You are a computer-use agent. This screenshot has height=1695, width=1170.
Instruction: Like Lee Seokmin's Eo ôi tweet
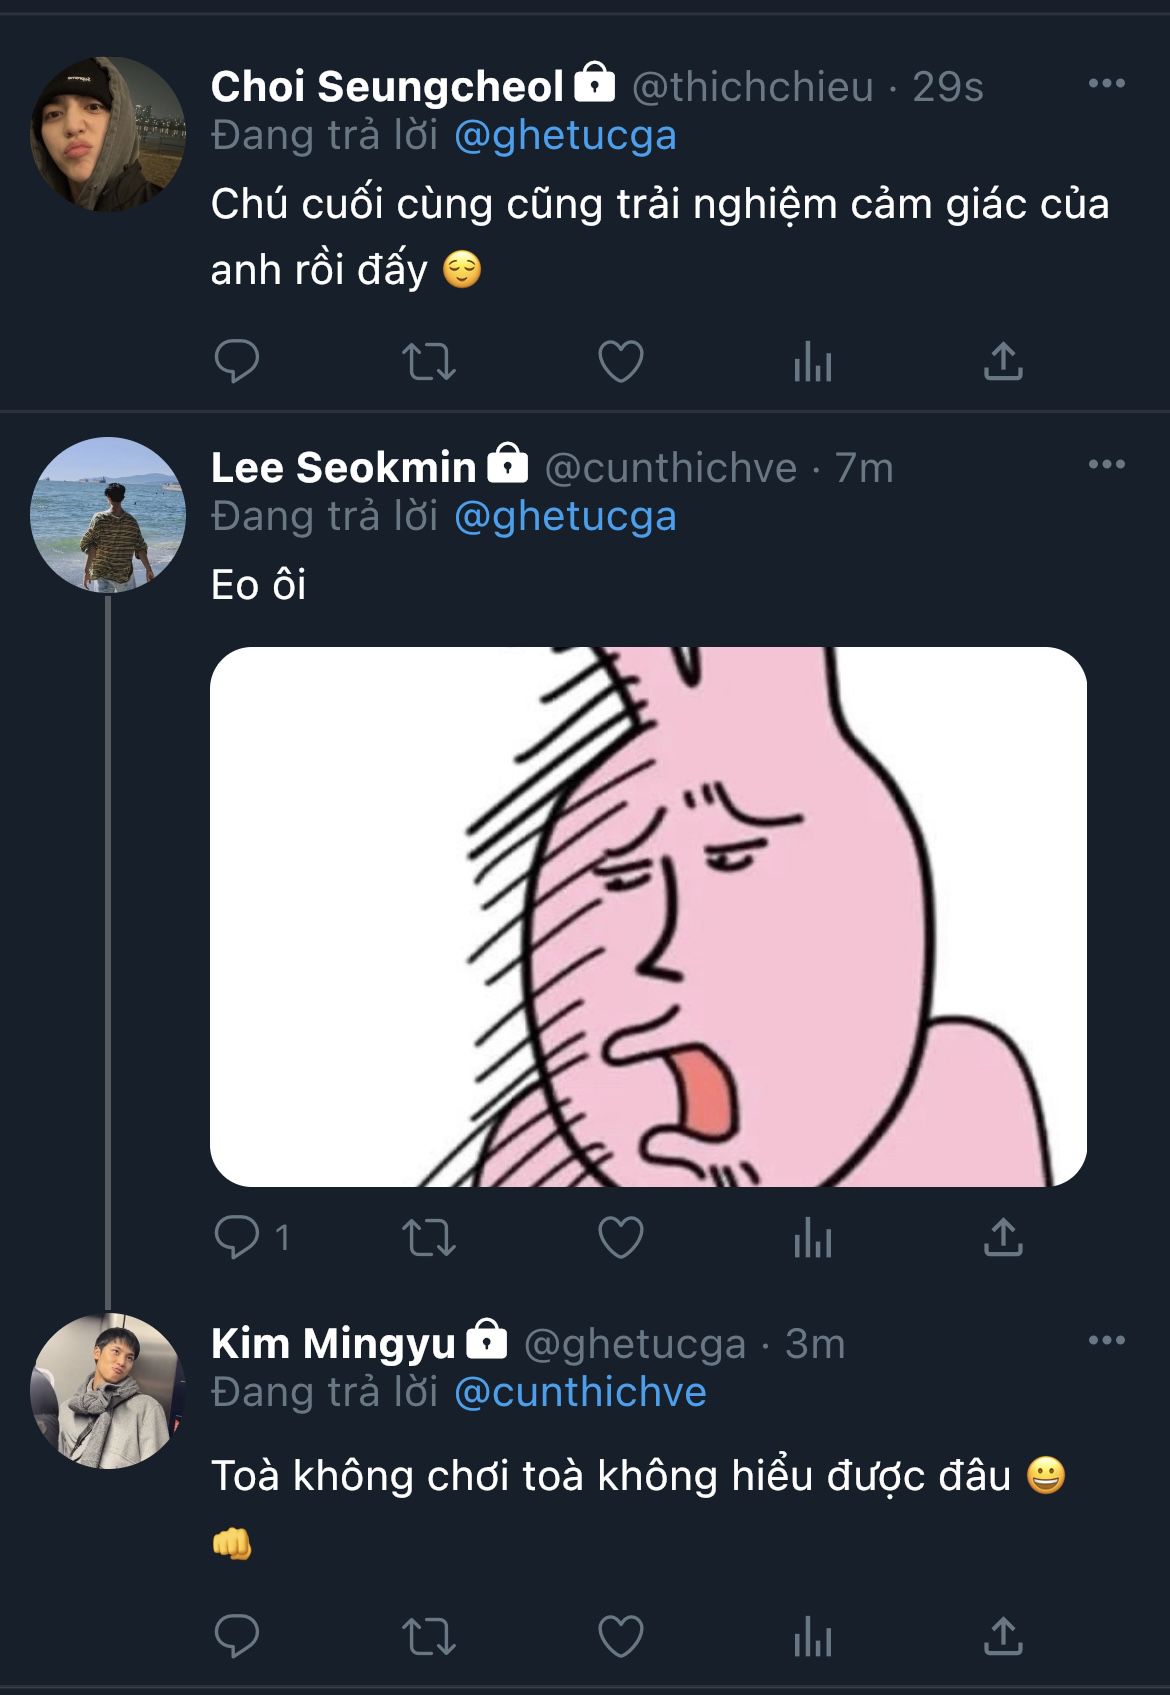(x=621, y=1237)
